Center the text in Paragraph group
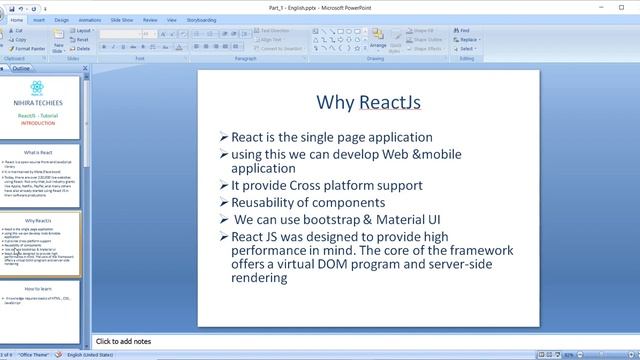Screen dimensions: 640x360 pos(206,47)
